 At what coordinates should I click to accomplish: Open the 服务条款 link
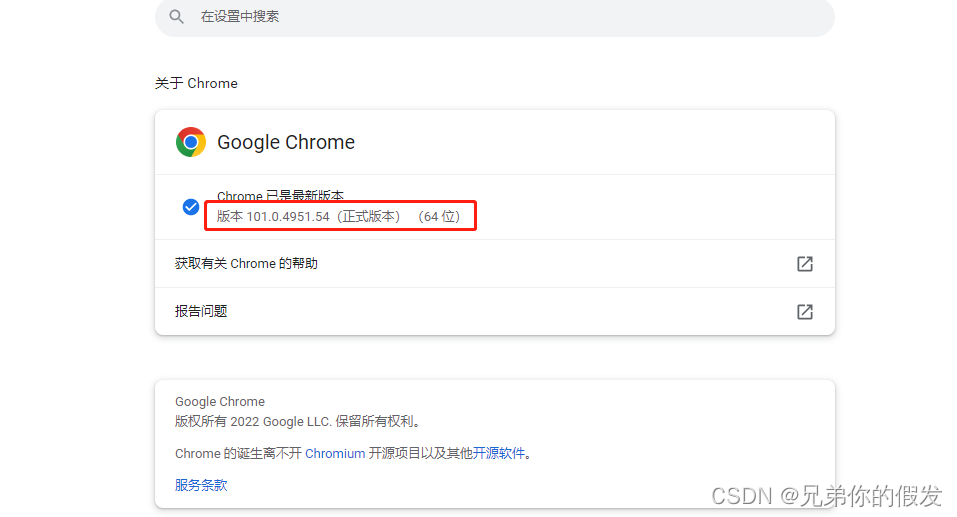coord(201,485)
